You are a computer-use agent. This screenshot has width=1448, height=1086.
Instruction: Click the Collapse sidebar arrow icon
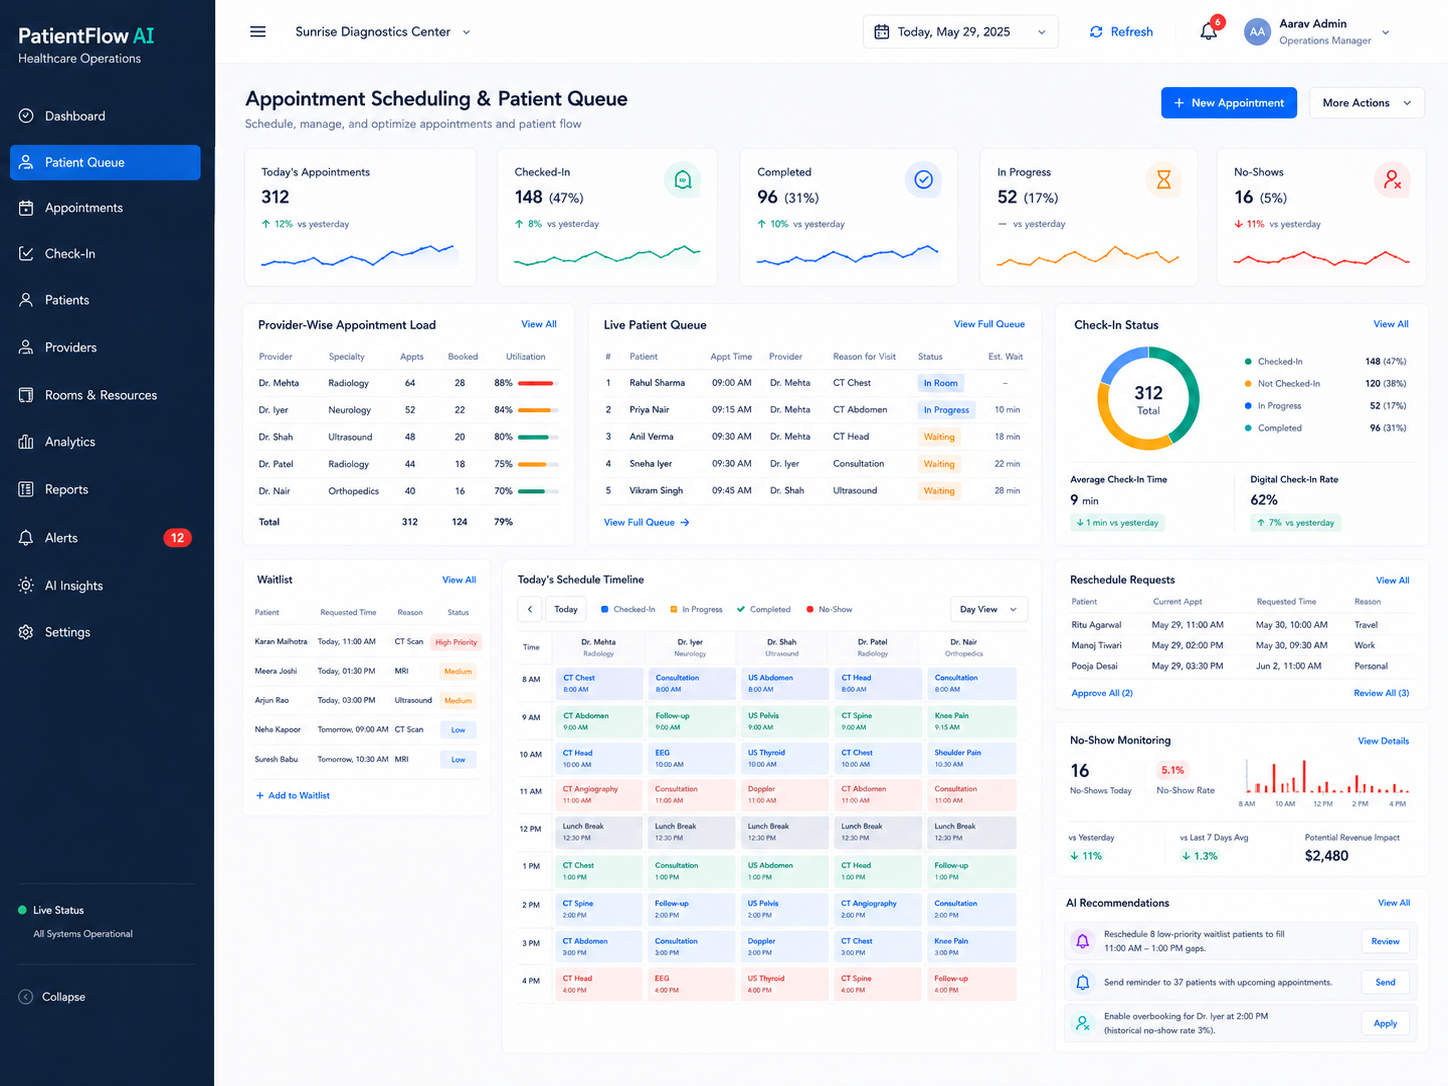click(x=26, y=997)
